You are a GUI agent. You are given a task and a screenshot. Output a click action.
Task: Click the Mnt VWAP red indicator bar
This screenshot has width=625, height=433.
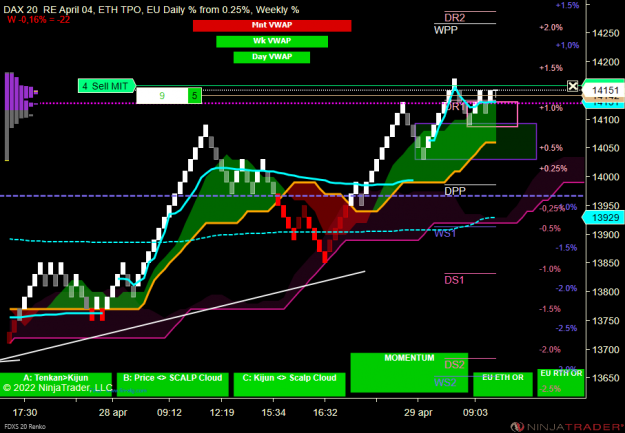pyautogui.click(x=272, y=26)
